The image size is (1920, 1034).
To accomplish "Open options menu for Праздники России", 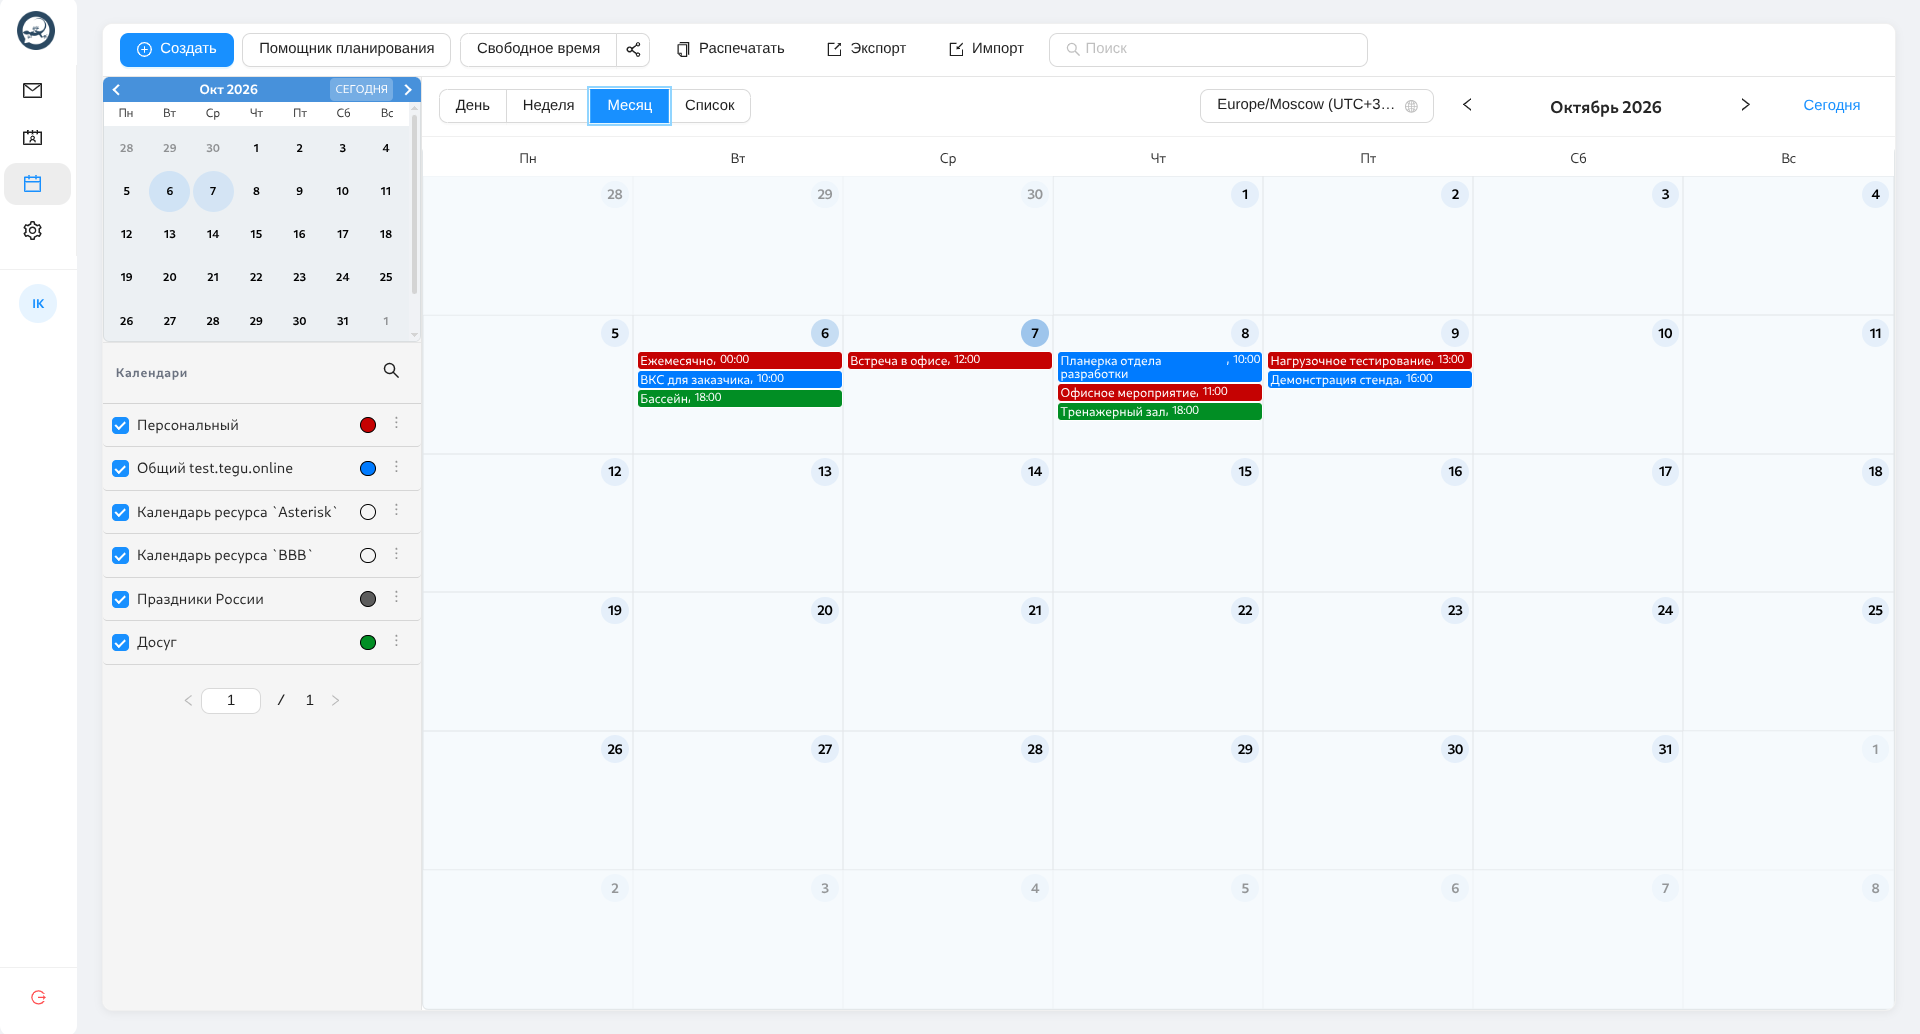I will [x=397, y=597].
